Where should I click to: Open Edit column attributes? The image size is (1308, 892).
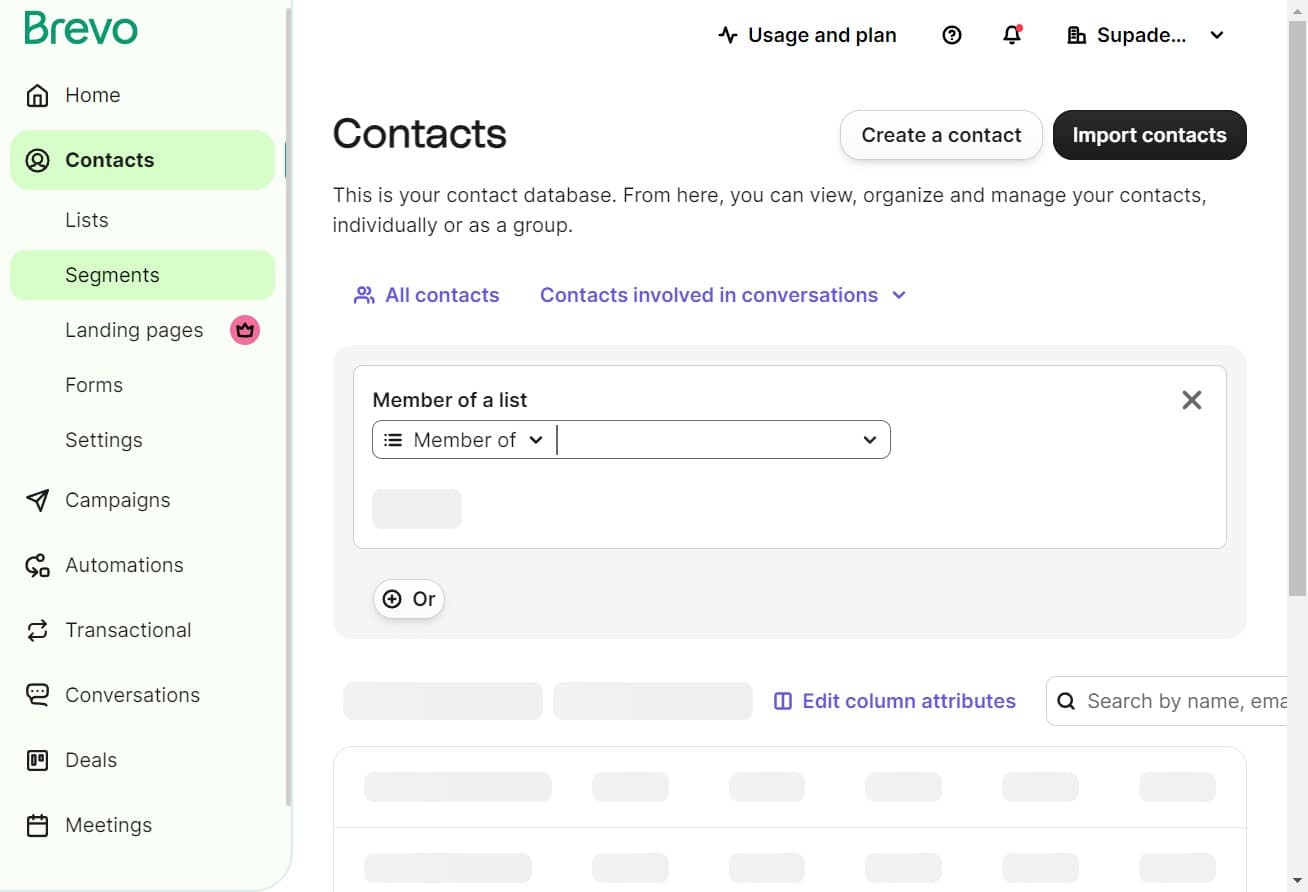tap(894, 701)
